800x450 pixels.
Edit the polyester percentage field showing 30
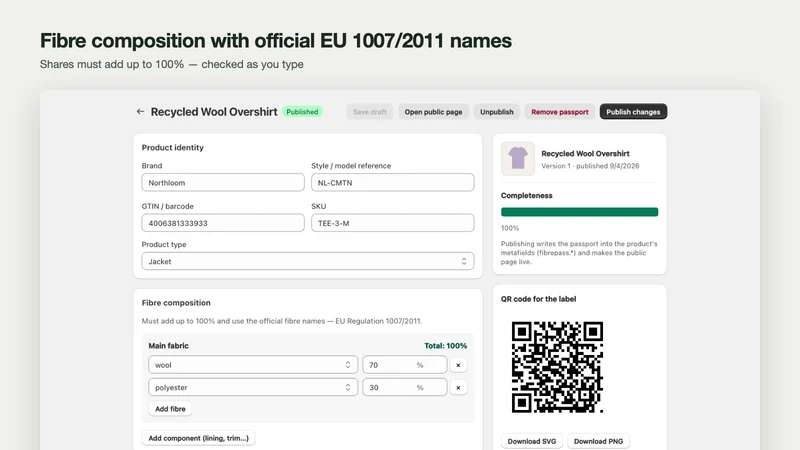pyautogui.click(x=405, y=387)
